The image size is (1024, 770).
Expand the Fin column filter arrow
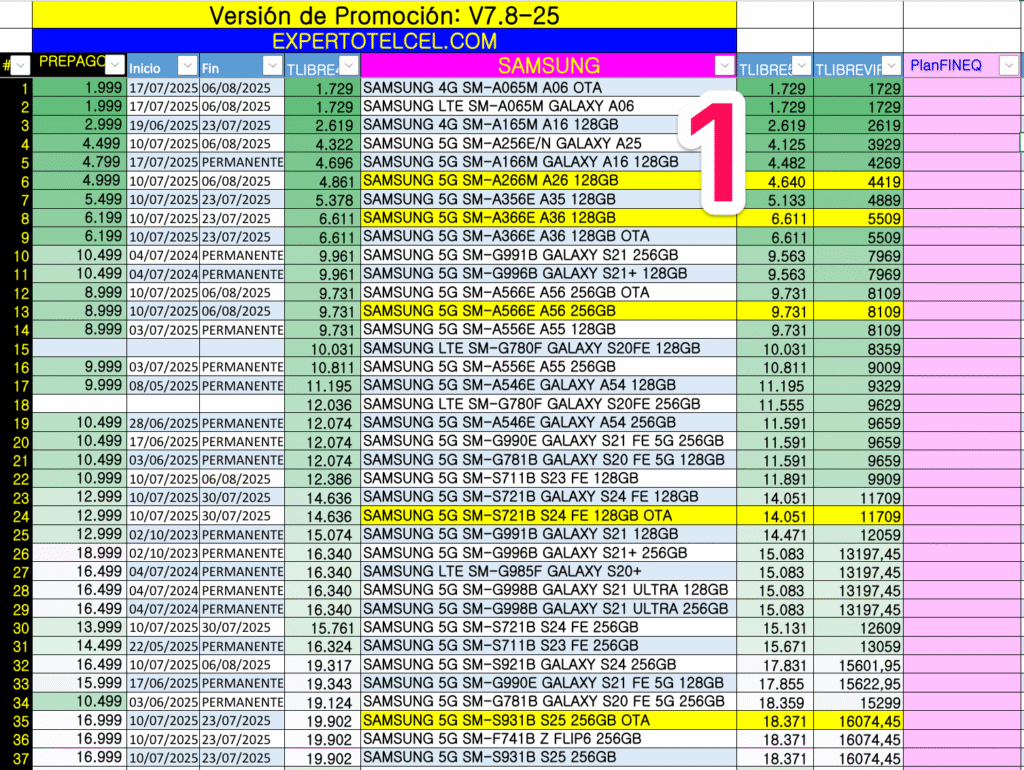click(271, 66)
